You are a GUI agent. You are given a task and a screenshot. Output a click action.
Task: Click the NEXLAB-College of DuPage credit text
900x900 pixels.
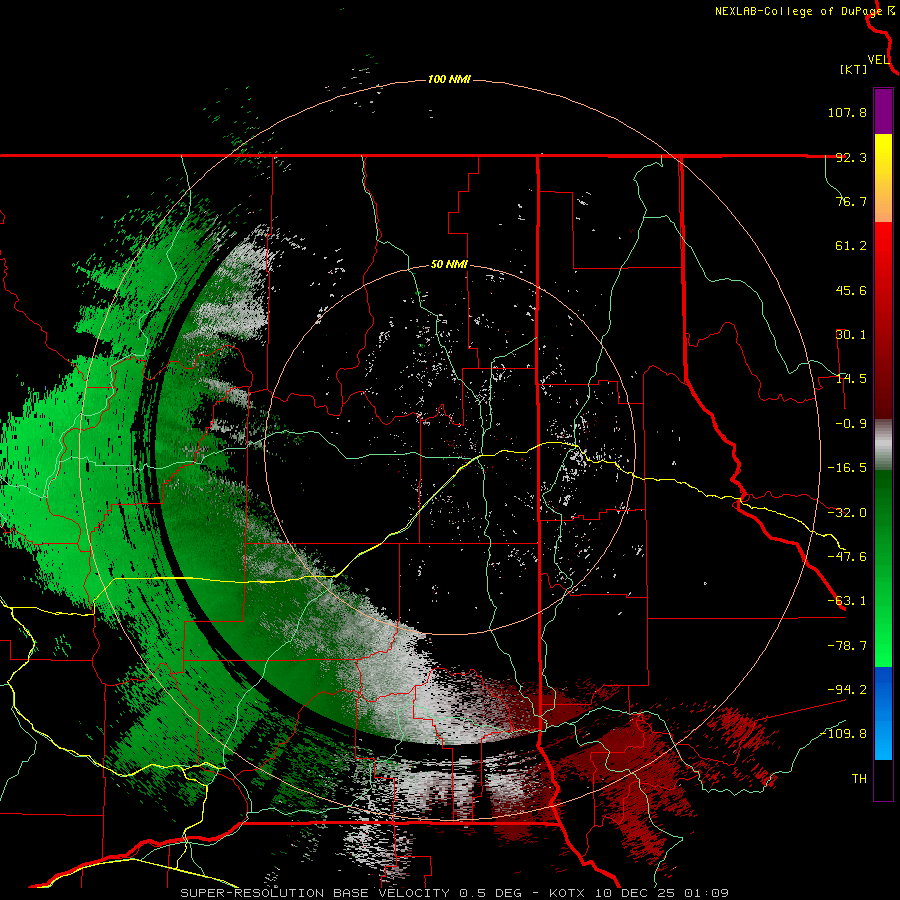798,11
